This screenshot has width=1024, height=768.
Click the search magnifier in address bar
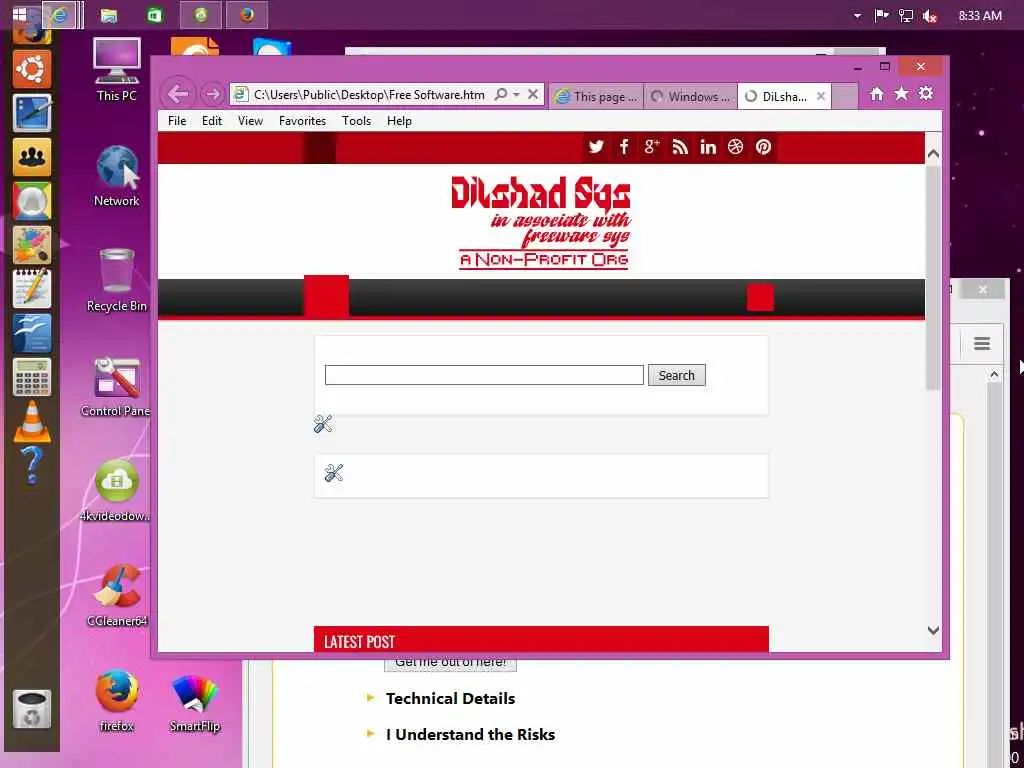(500, 95)
